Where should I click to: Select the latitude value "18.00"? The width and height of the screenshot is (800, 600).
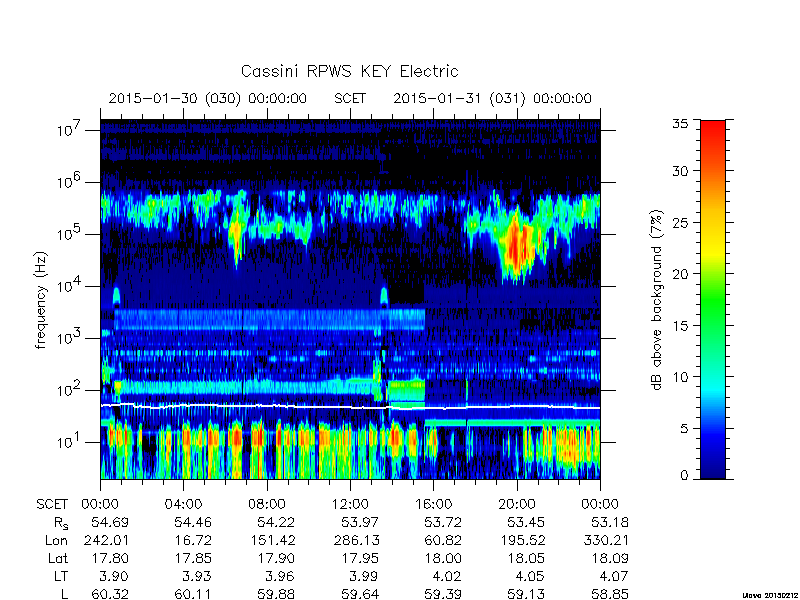443,558
